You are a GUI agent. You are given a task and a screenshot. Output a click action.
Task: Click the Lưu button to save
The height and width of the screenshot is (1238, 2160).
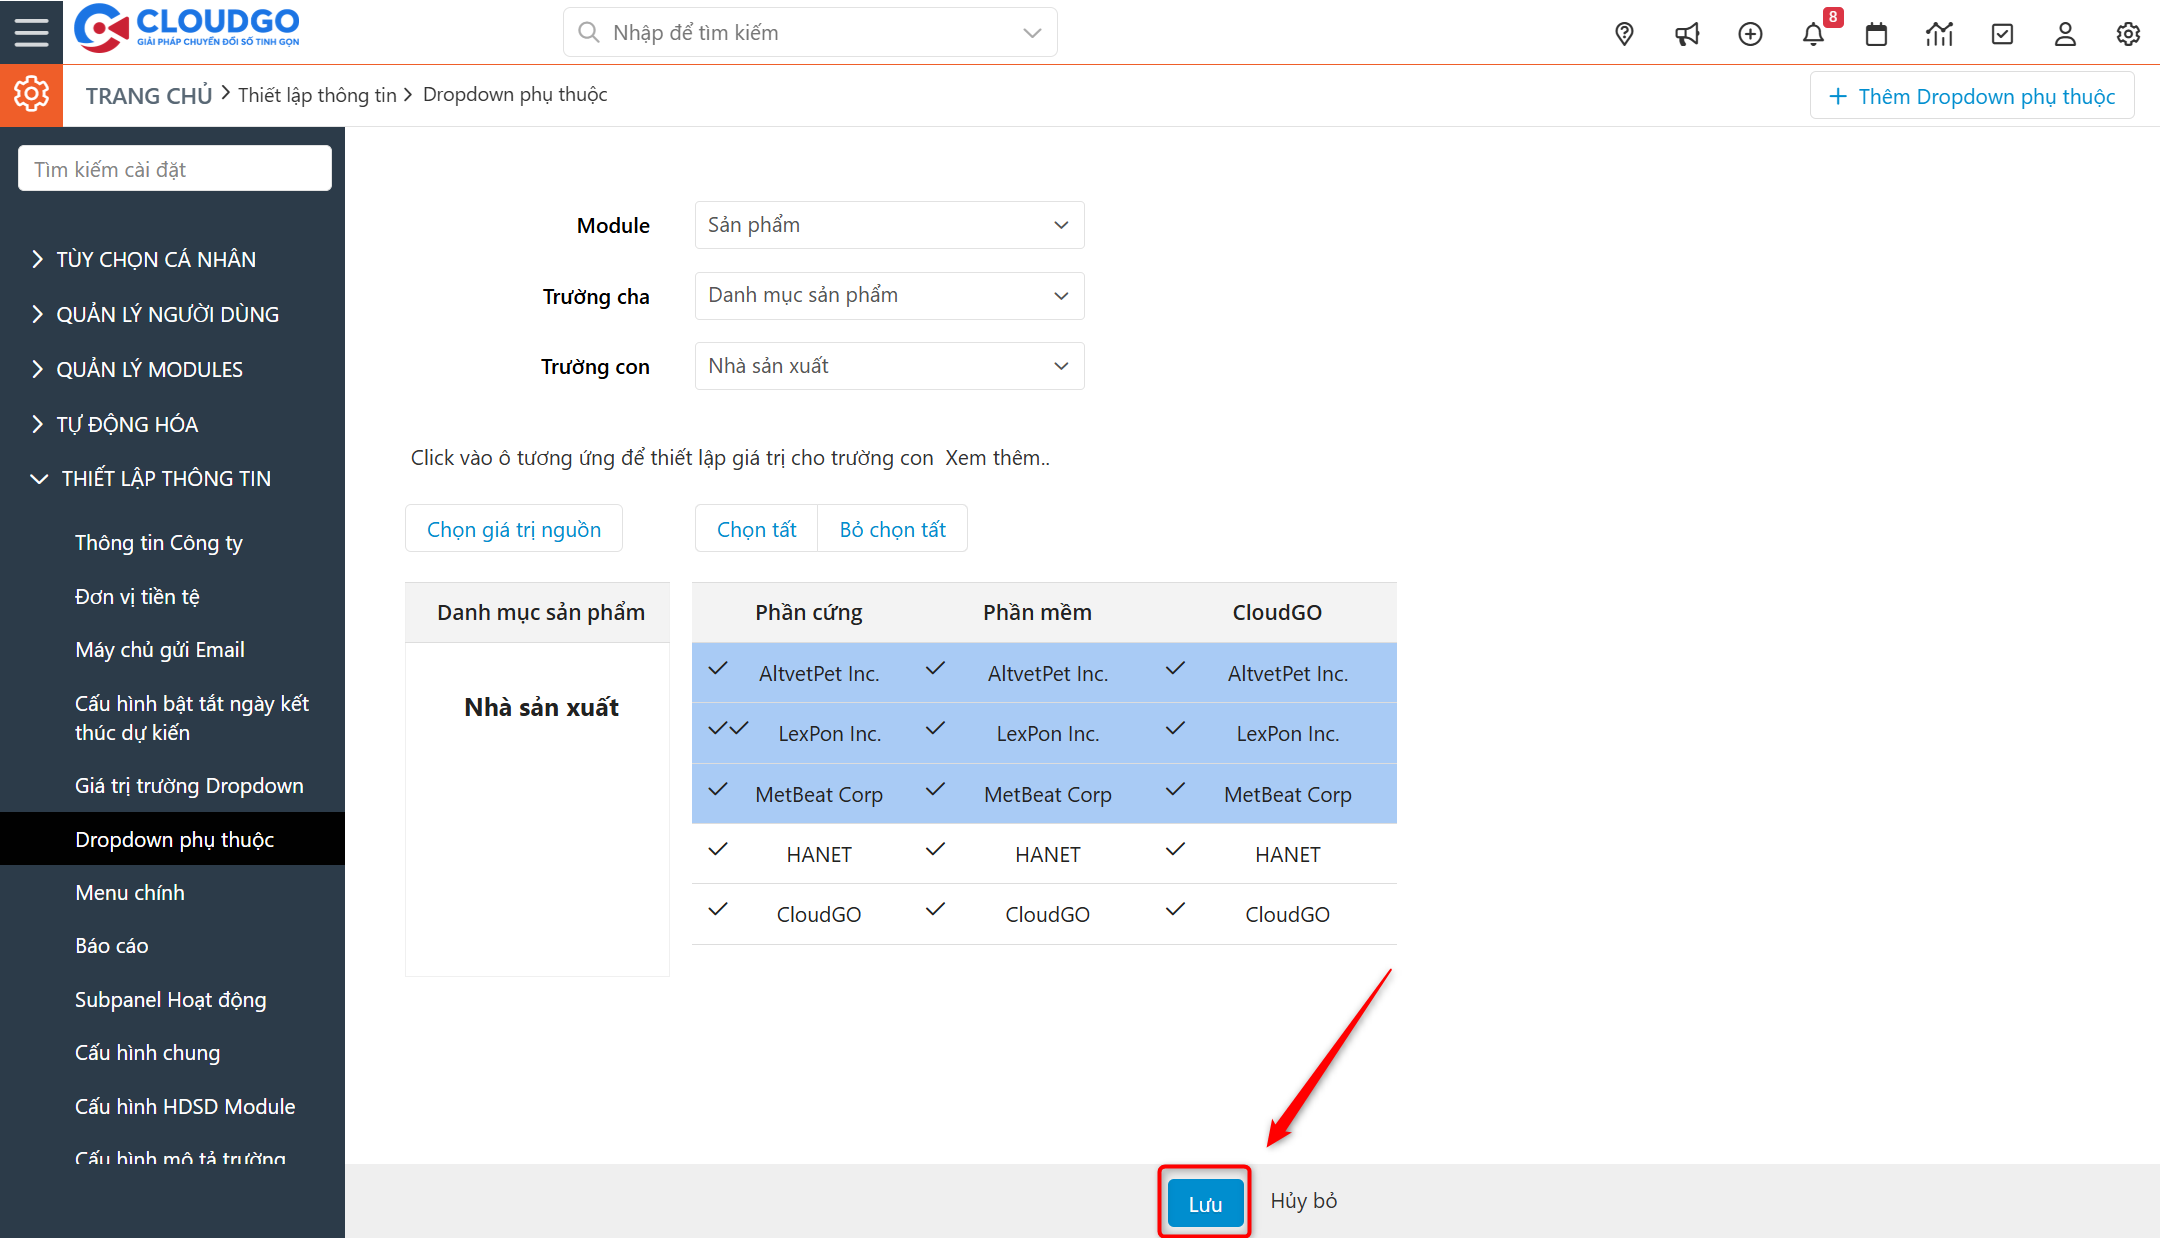point(1203,1201)
